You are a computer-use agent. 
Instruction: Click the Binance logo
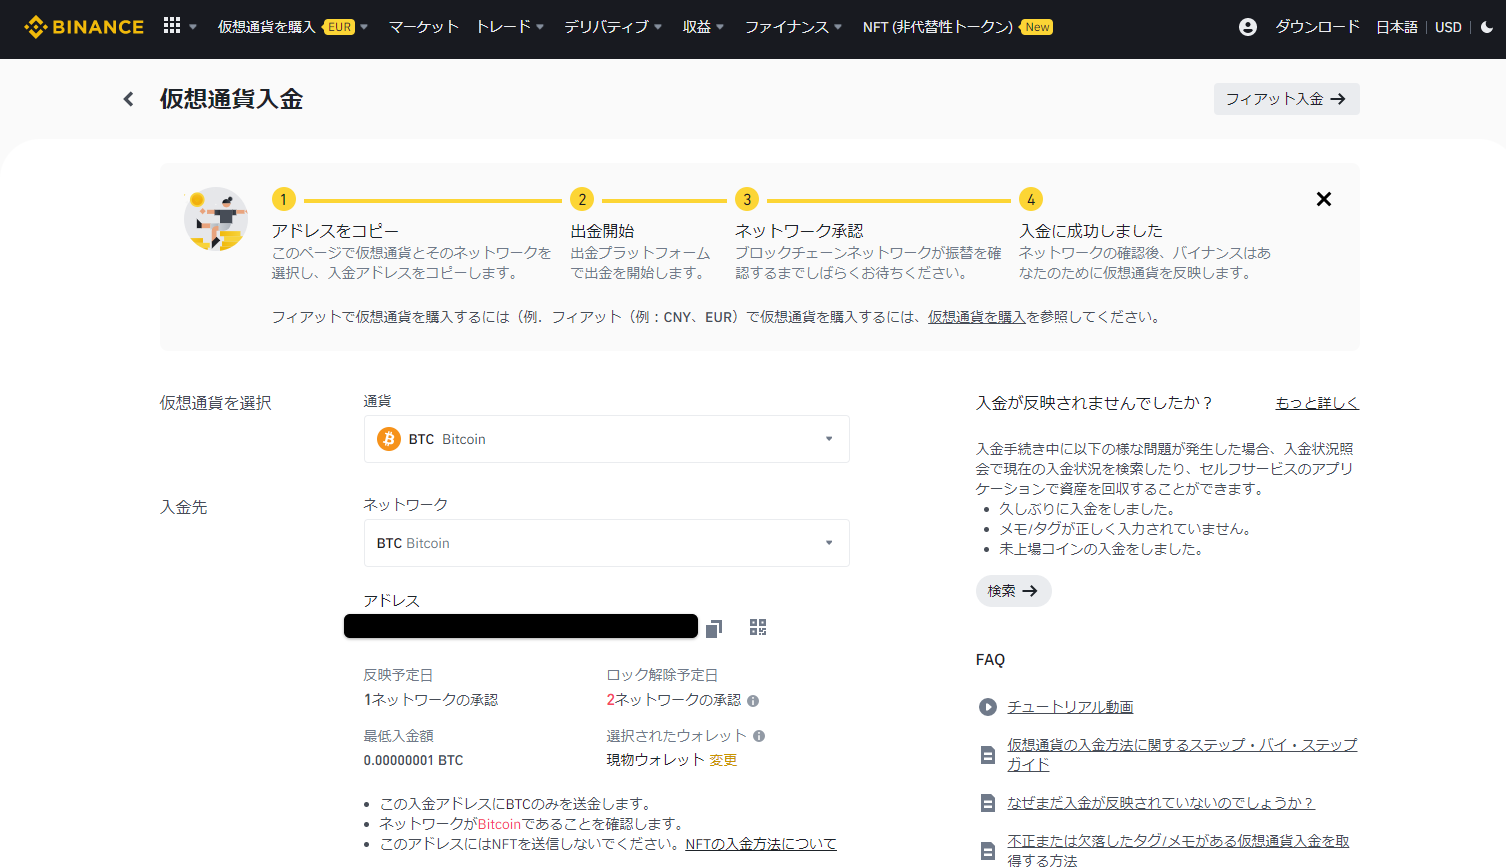[x=84, y=27]
